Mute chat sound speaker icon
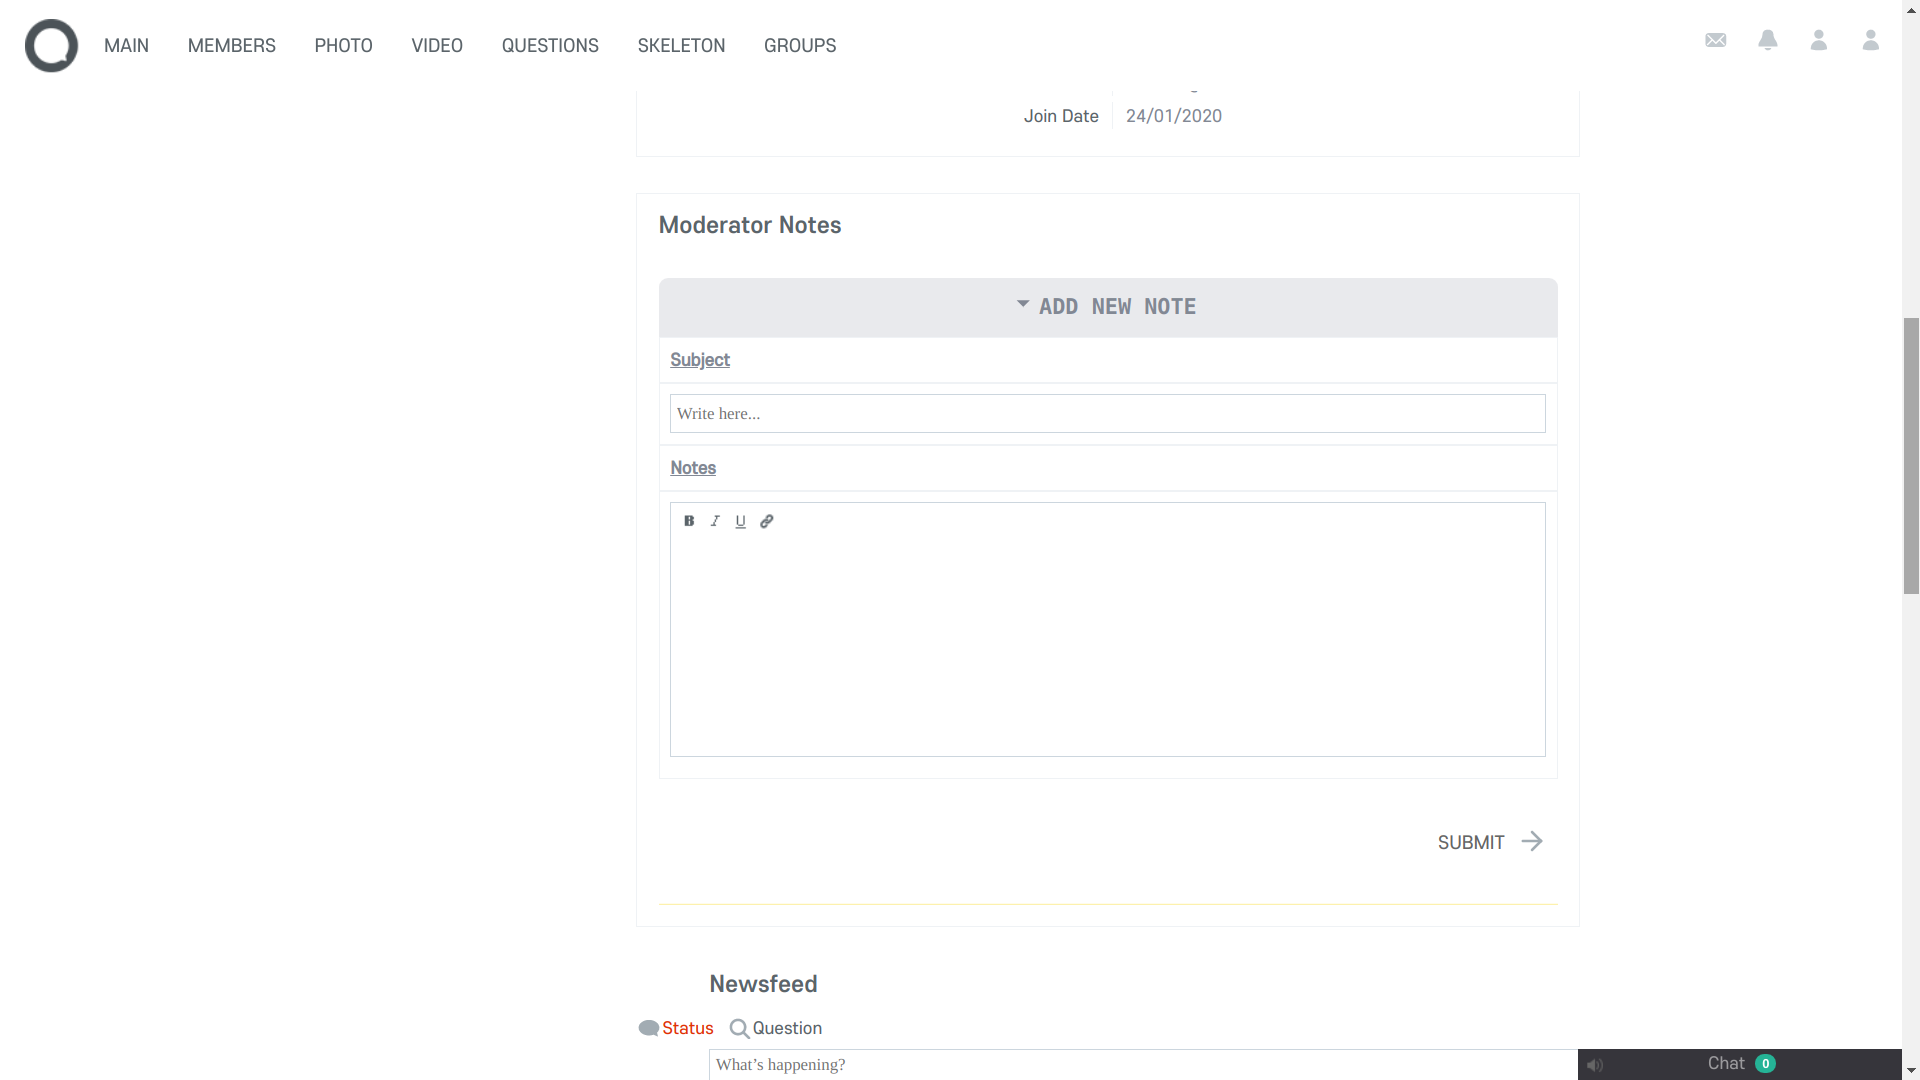Screen dimensions: 1920x1080 [1595, 1065]
